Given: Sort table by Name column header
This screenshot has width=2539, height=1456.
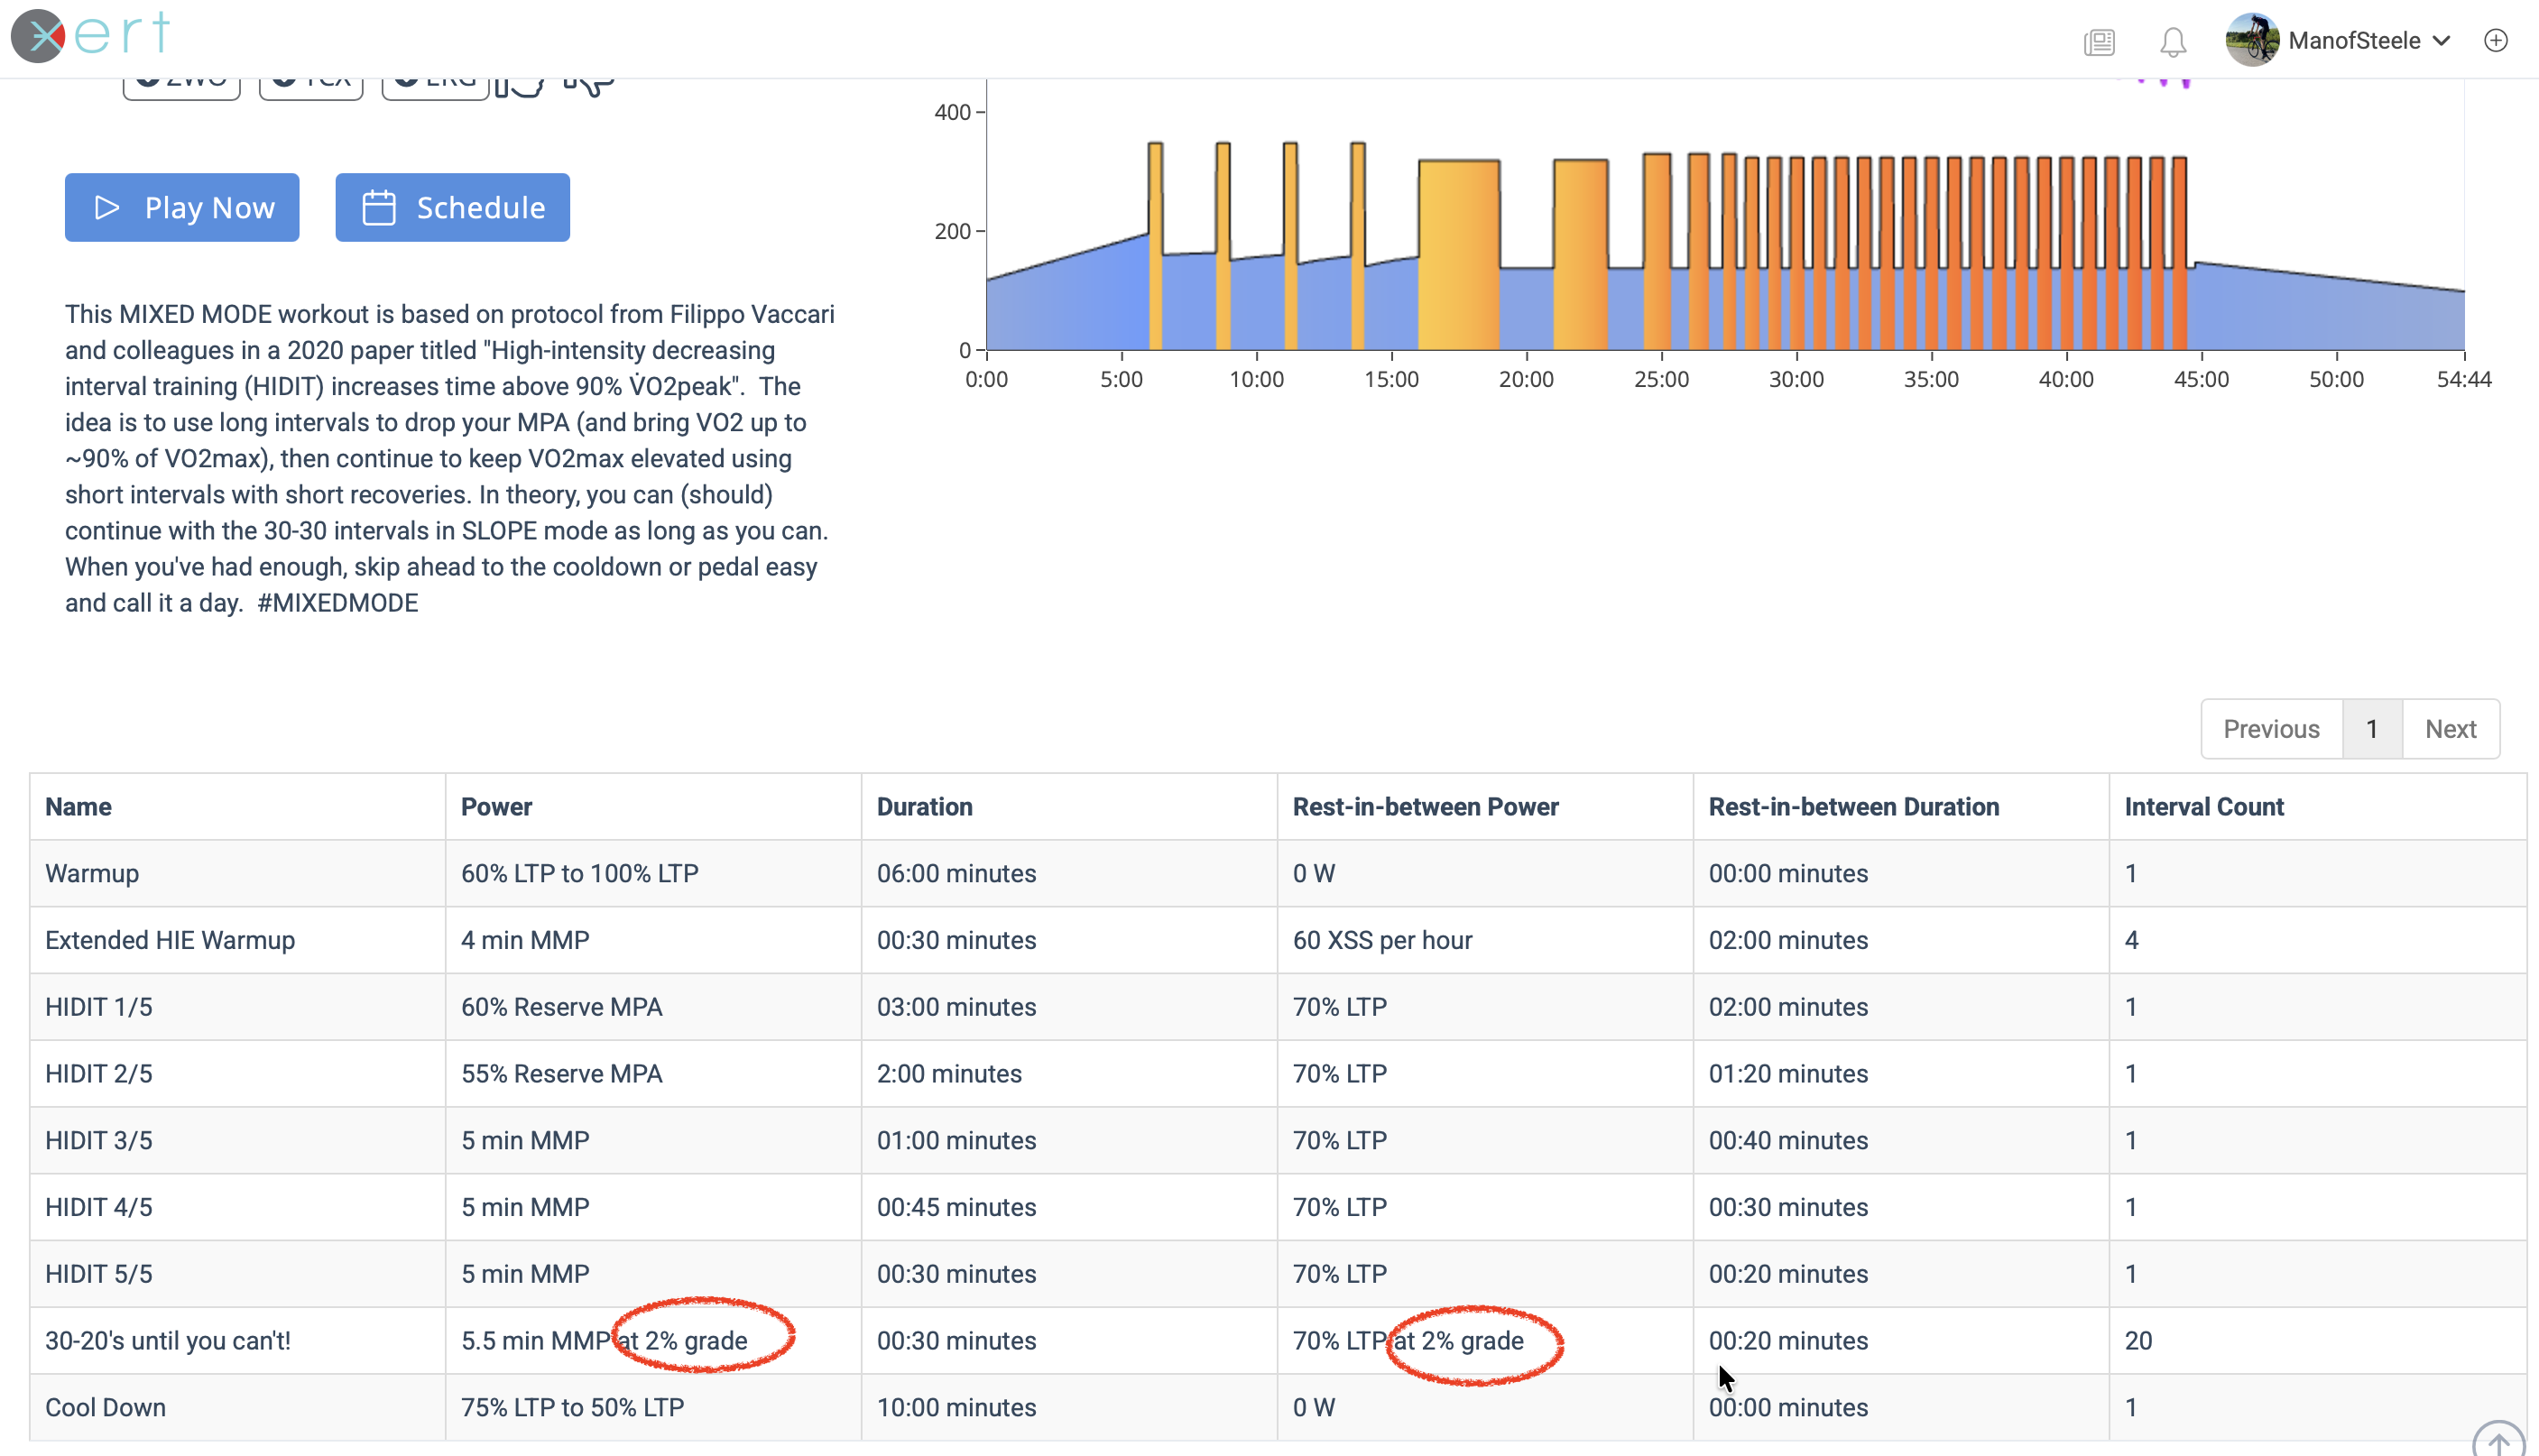Looking at the screenshot, I should pyautogui.click(x=78, y=807).
